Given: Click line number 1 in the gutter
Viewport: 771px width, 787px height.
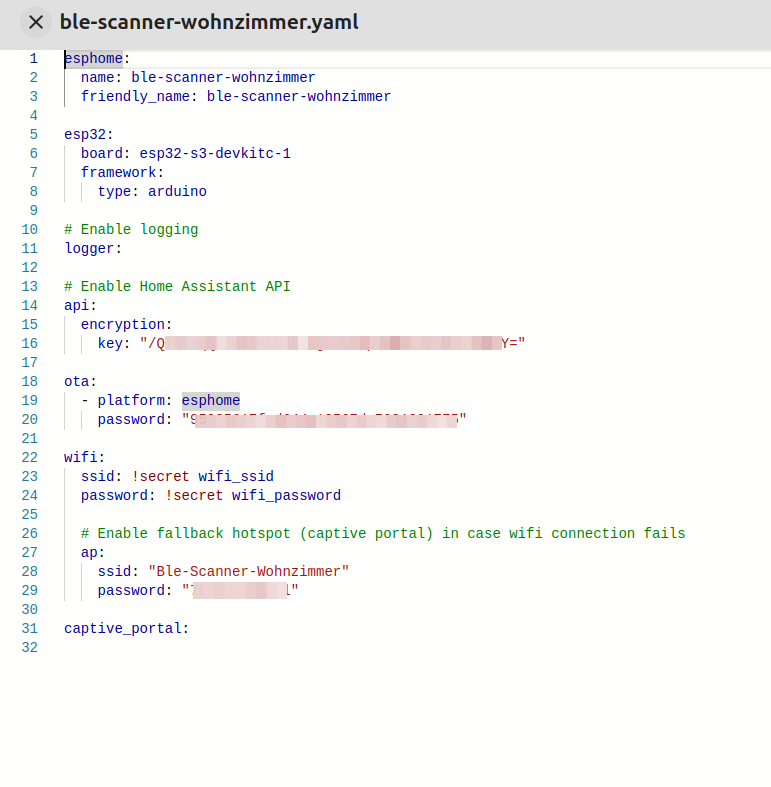Looking at the screenshot, I should point(33,58).
